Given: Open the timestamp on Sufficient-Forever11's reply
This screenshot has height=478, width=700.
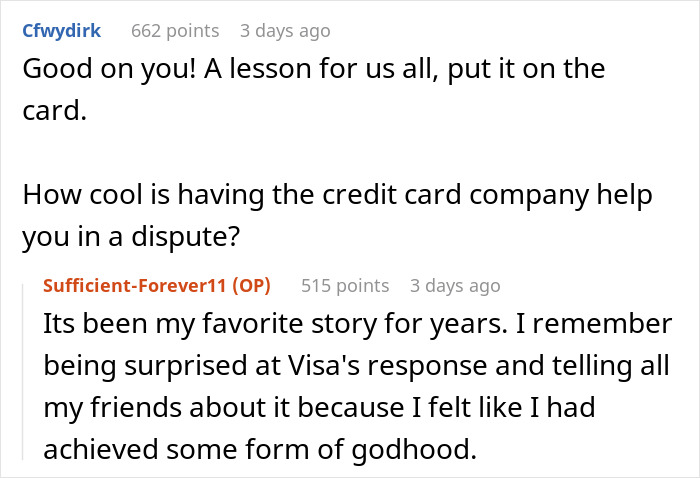Looking at the screenshot, I should click(455, 286).
